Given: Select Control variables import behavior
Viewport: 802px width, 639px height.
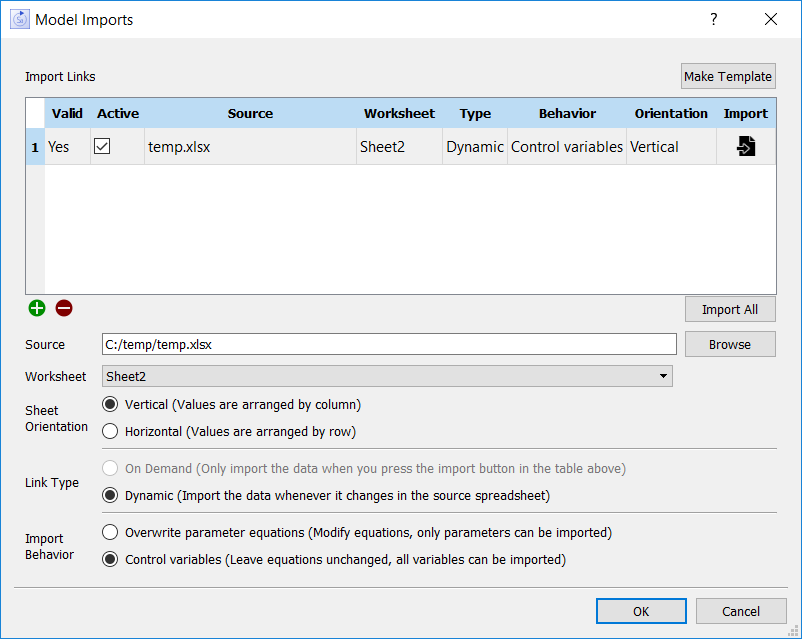Looking at the screenshot, I should [x=110, y=560].
